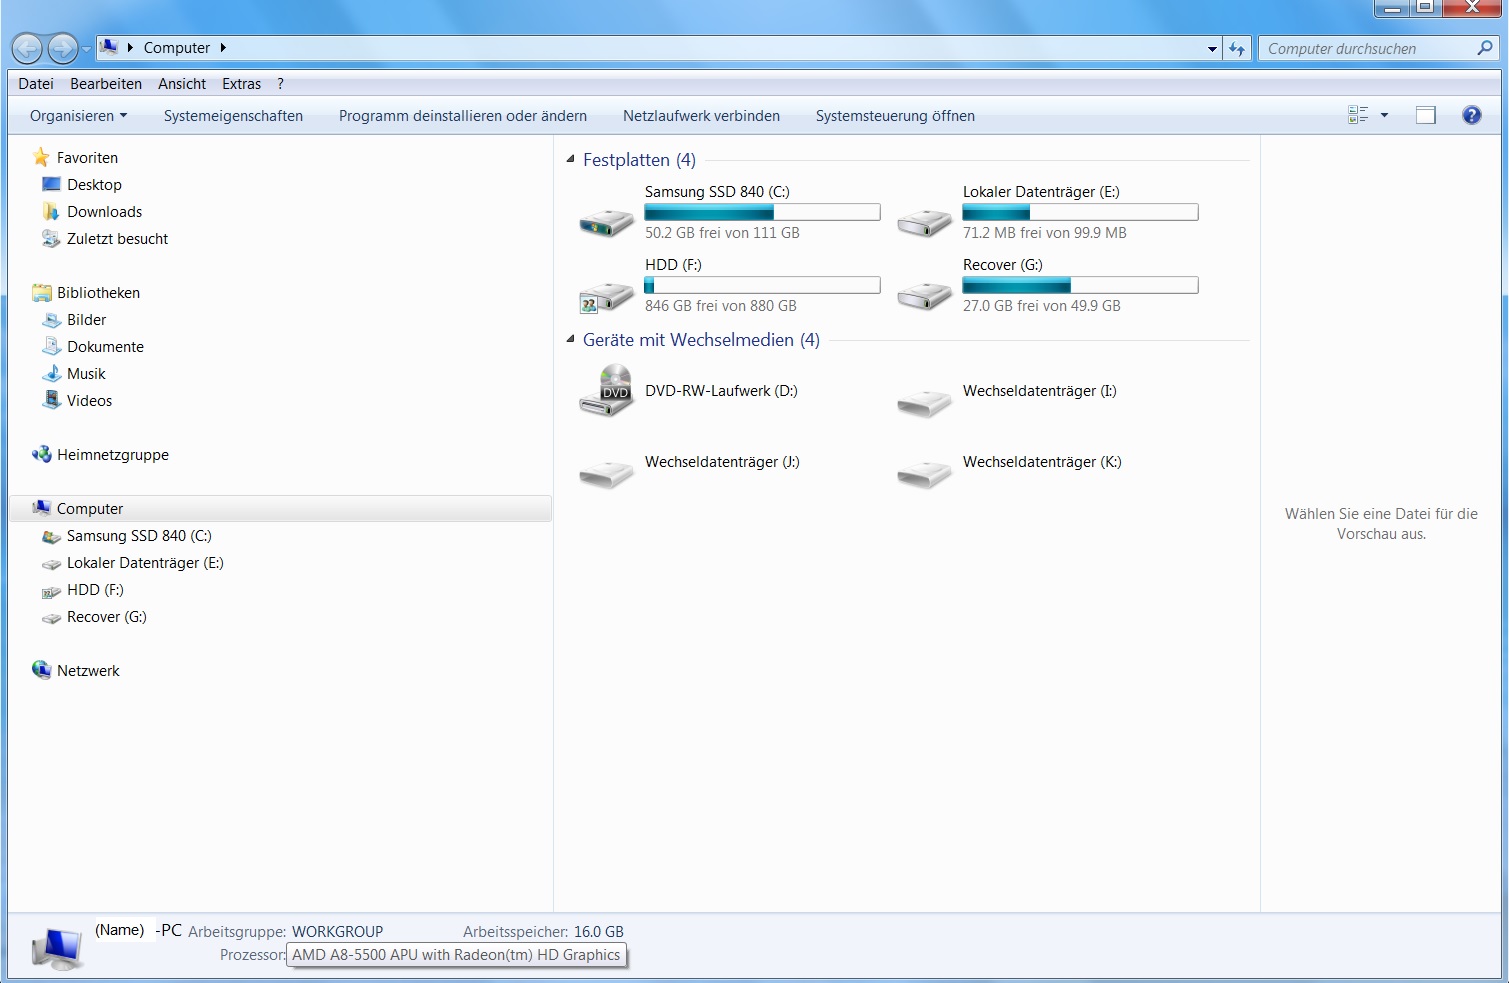This screenshot has height=983, width=1509.
Task: Expand breadcrumb arrow after Computer
Action: click(223, 48)
